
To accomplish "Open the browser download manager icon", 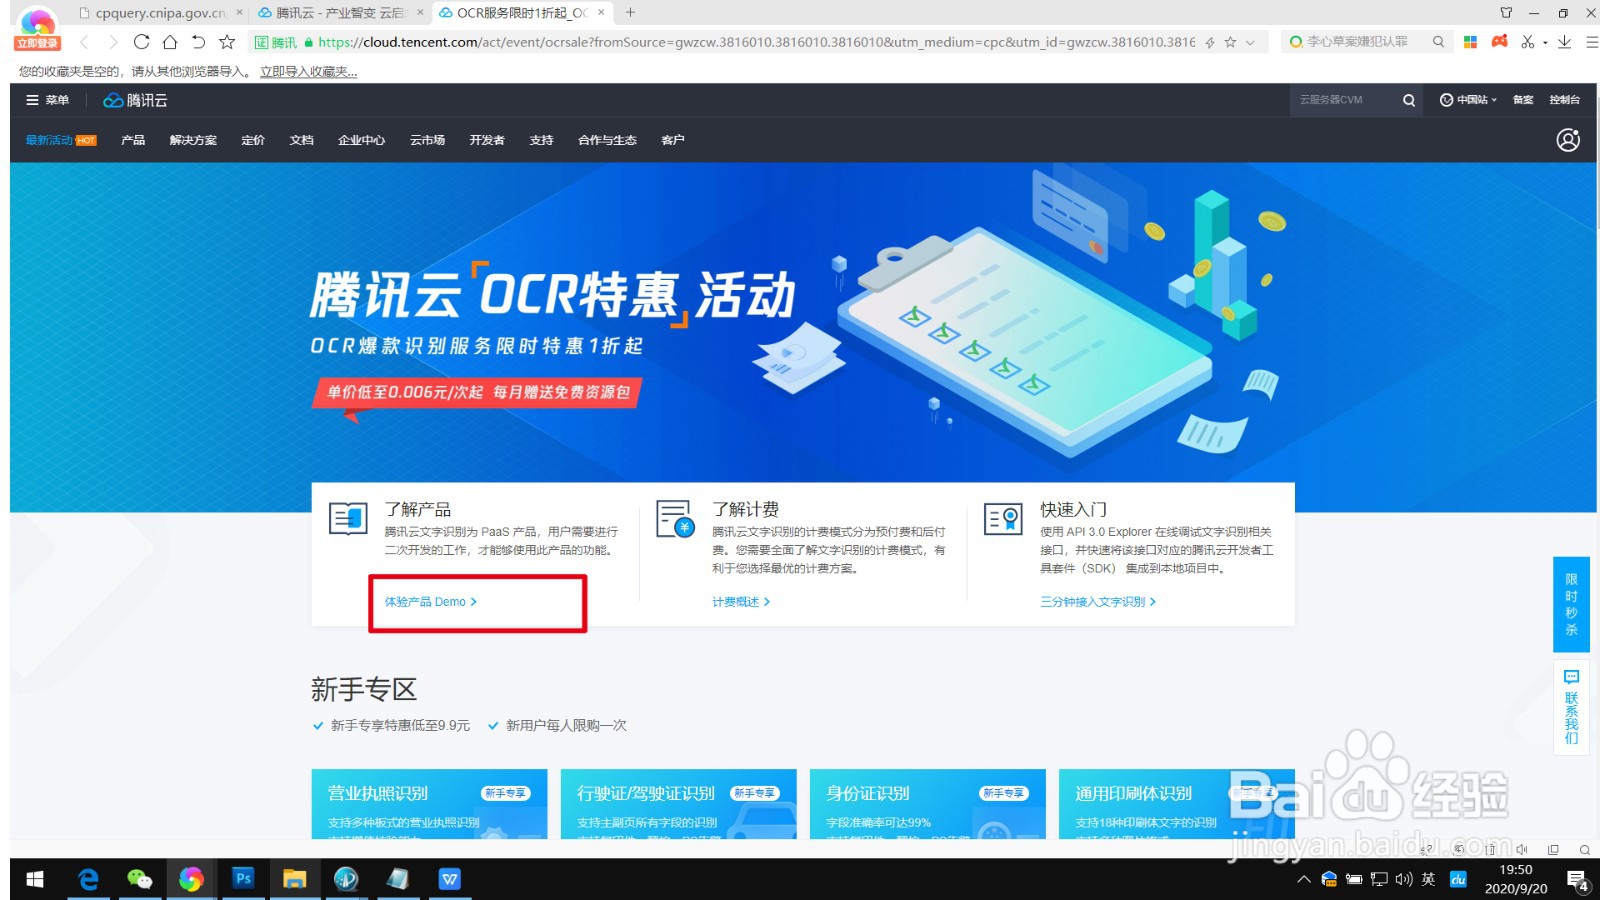I will tap(1564, 42).
